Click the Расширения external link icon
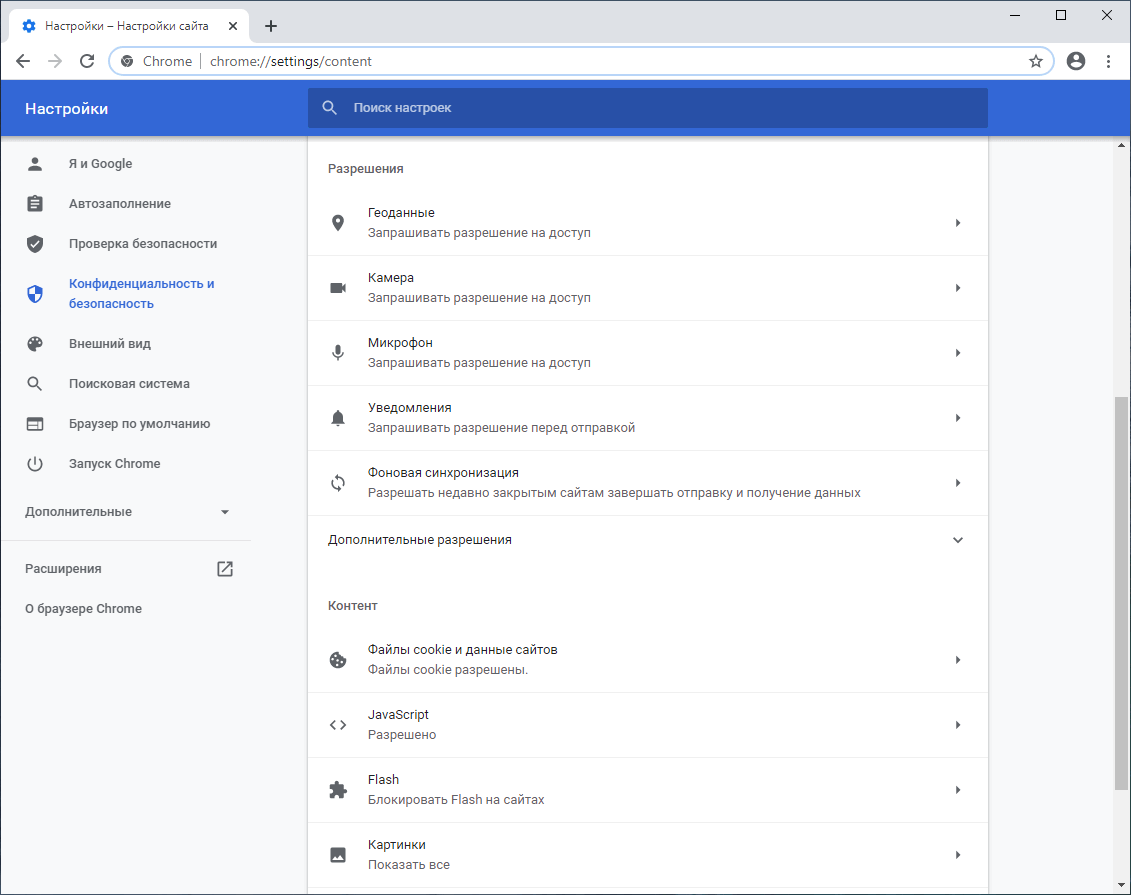Image resolution: width=1131 pixels, height=895 pixels. [225, 569]
